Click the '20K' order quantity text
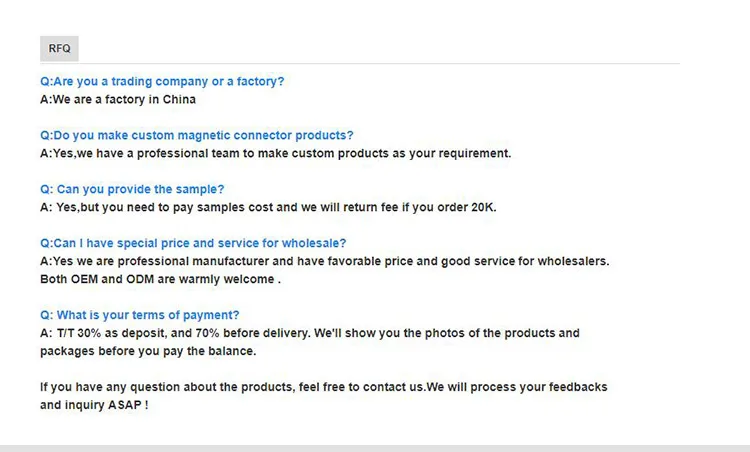 [x=482, y=207]
